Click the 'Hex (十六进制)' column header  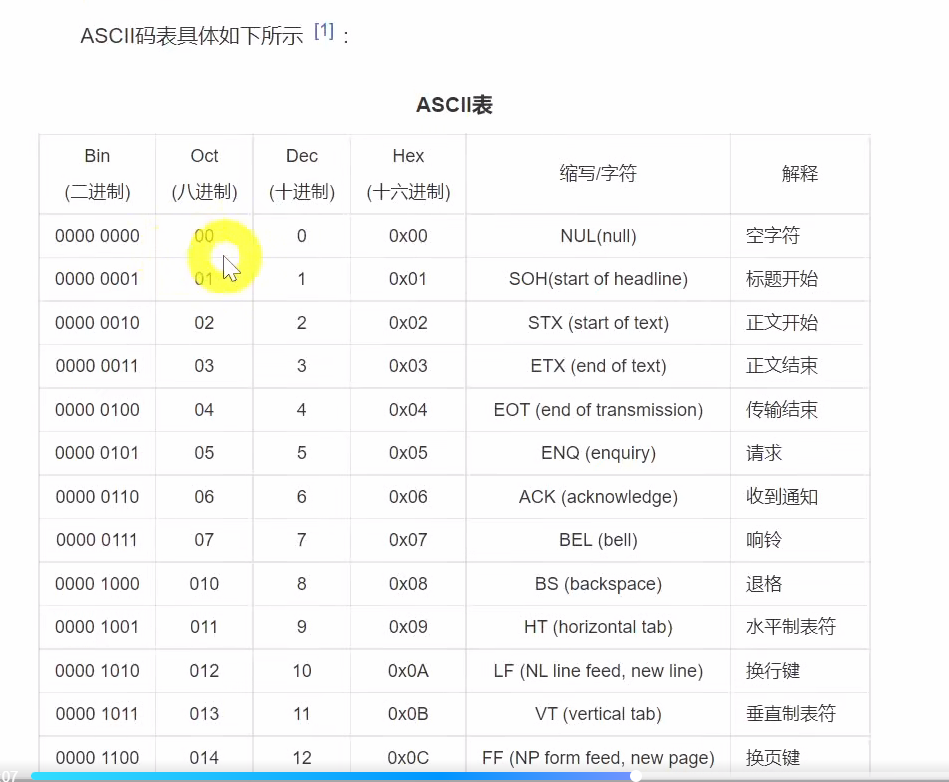pos(408,174)
